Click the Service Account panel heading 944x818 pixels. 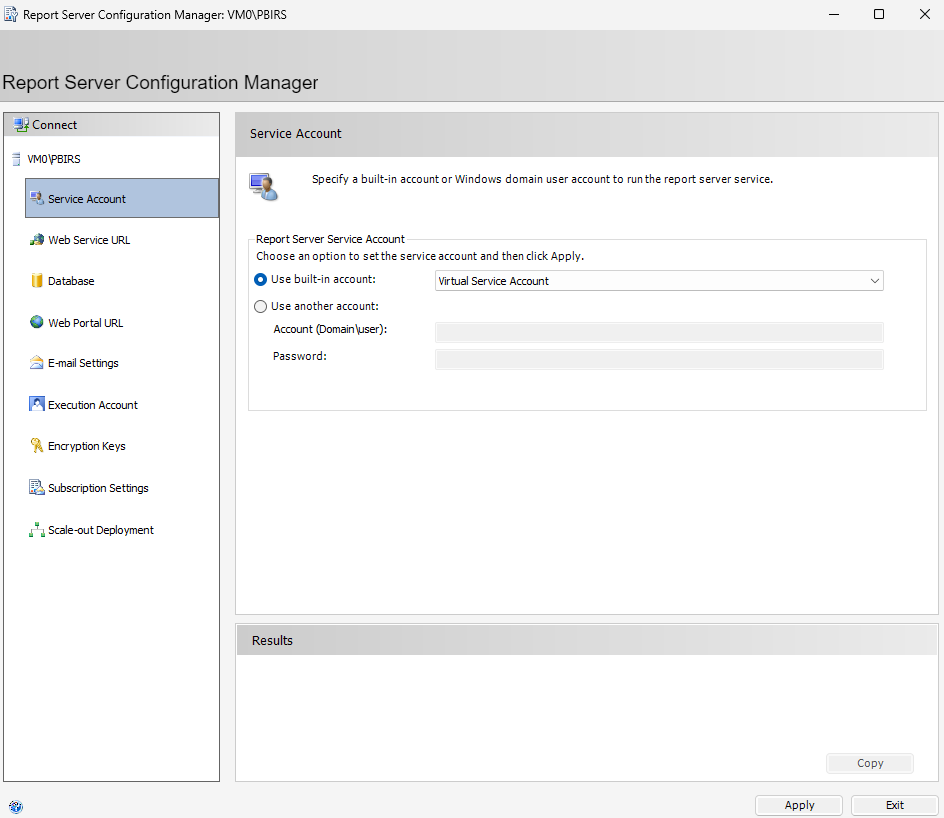point(296,134)
